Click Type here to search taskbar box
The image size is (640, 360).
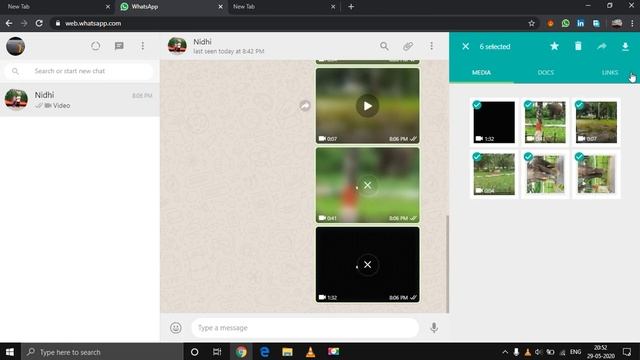tap(102, 352)
